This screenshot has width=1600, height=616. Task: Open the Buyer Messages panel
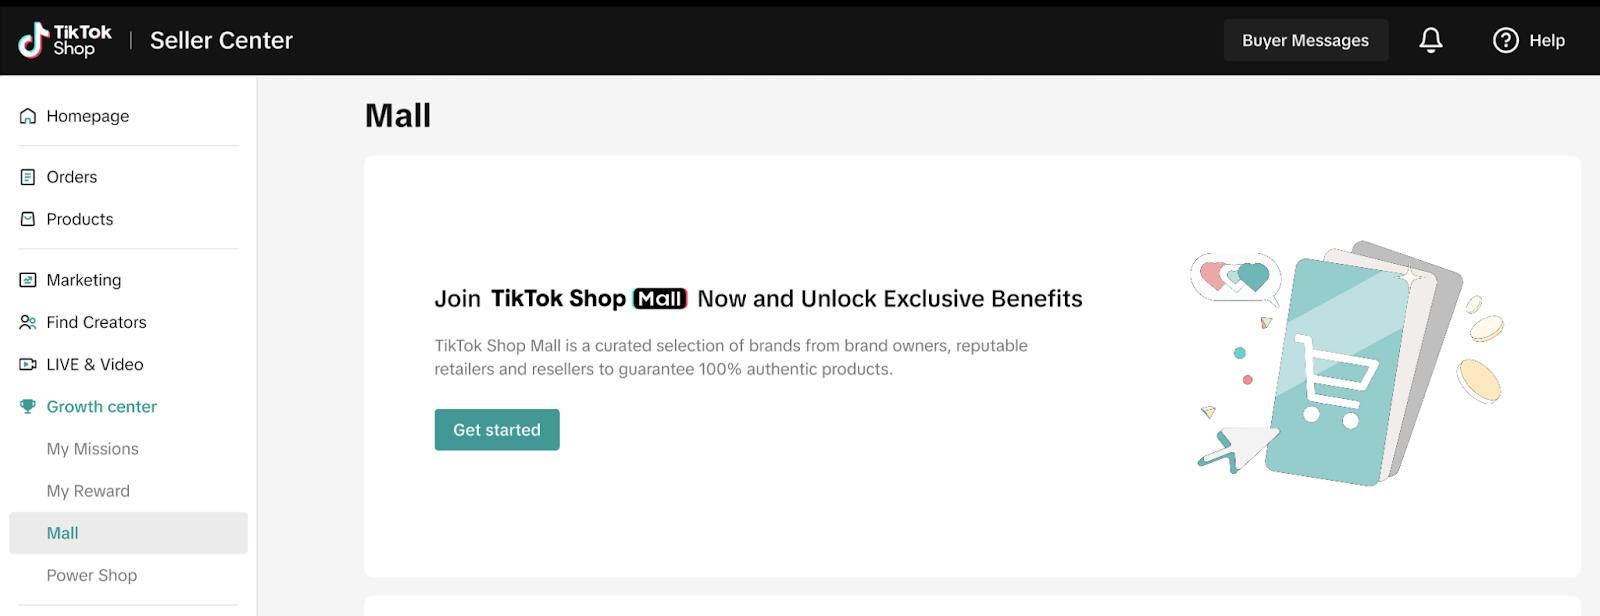tap(1304, 40)
